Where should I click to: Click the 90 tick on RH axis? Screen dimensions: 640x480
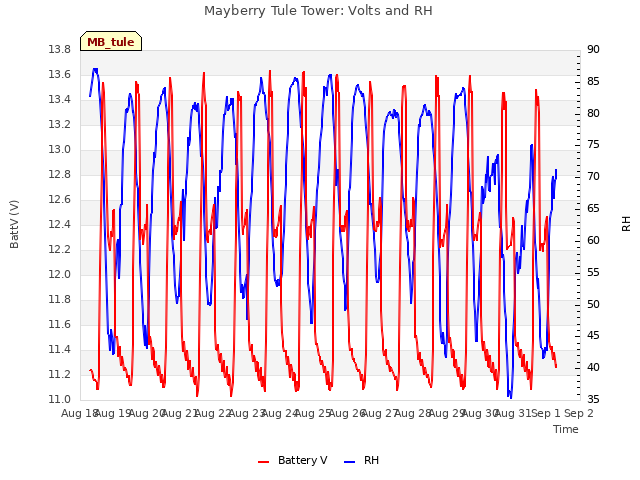point(593,49)
